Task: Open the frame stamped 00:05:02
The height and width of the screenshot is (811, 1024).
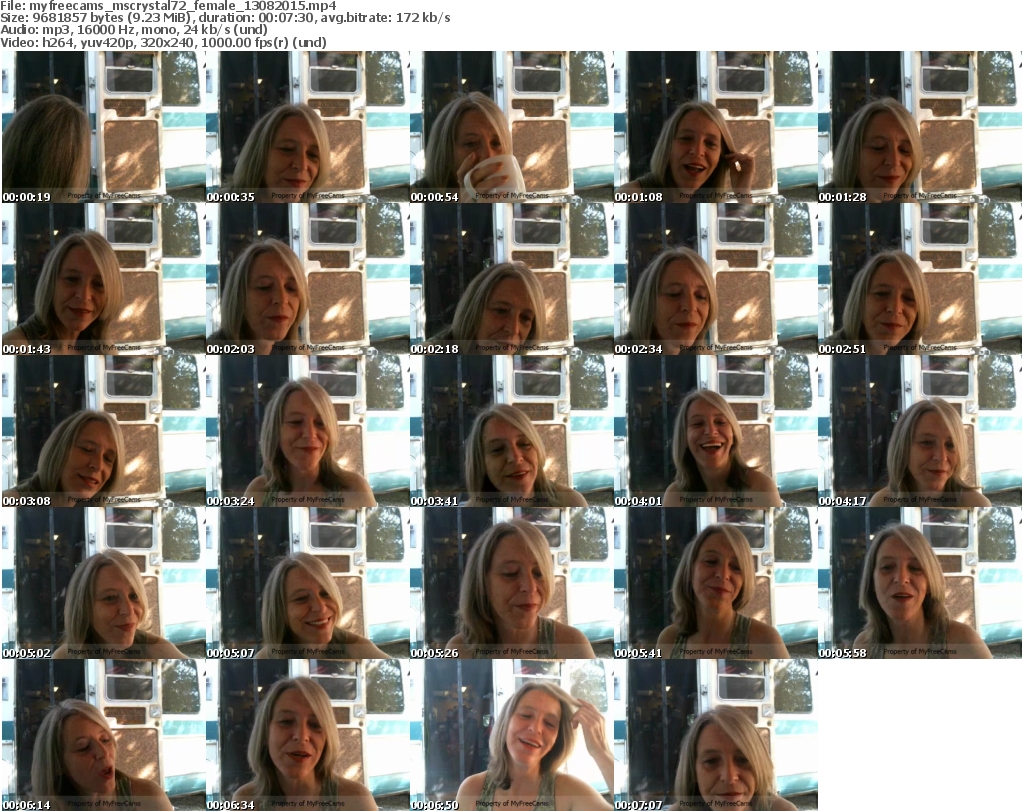Action: click(103, 583)
